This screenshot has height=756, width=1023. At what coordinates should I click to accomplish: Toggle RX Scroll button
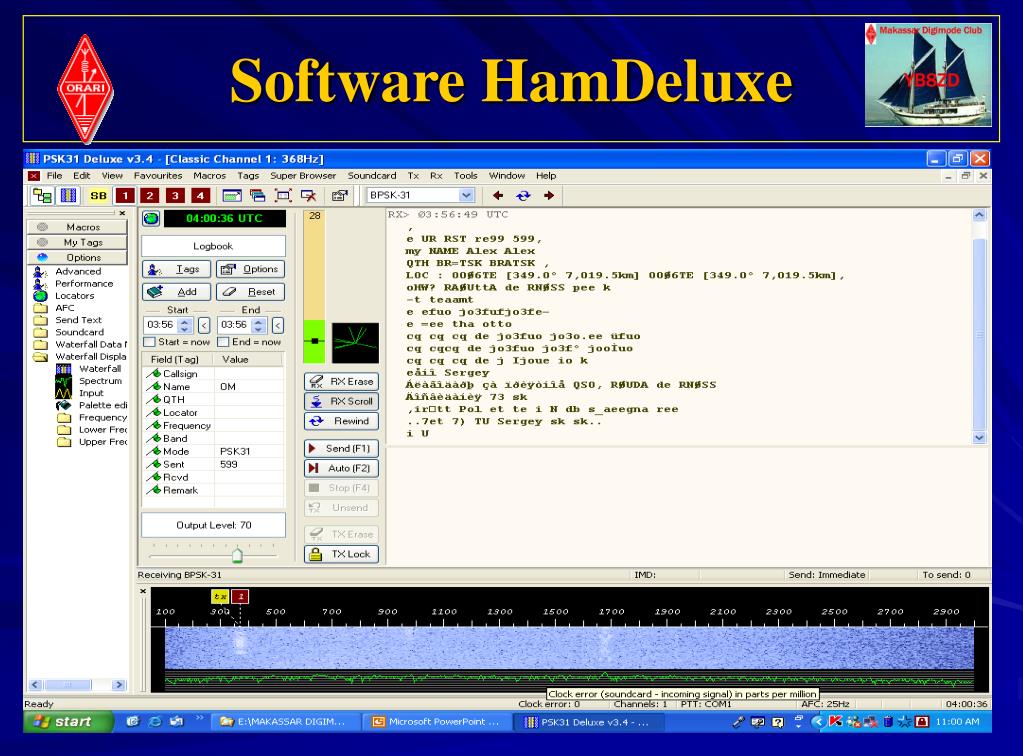pos(341,401)
